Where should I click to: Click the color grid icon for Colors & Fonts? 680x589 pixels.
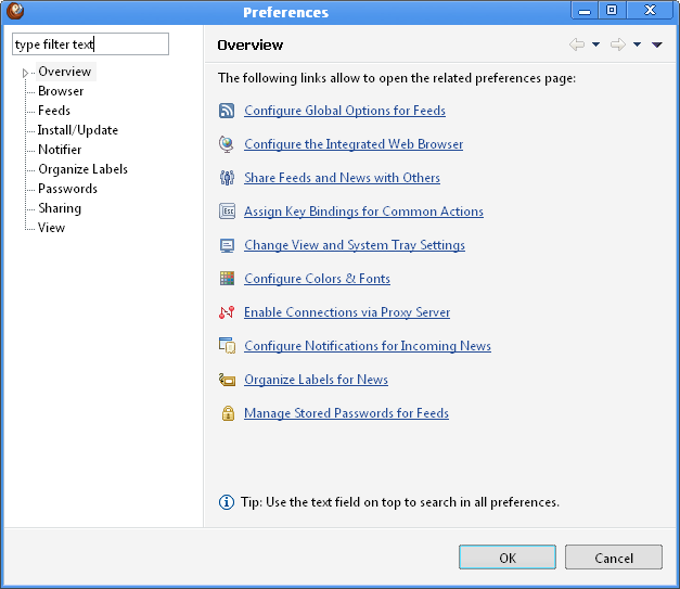coord(226,279)
